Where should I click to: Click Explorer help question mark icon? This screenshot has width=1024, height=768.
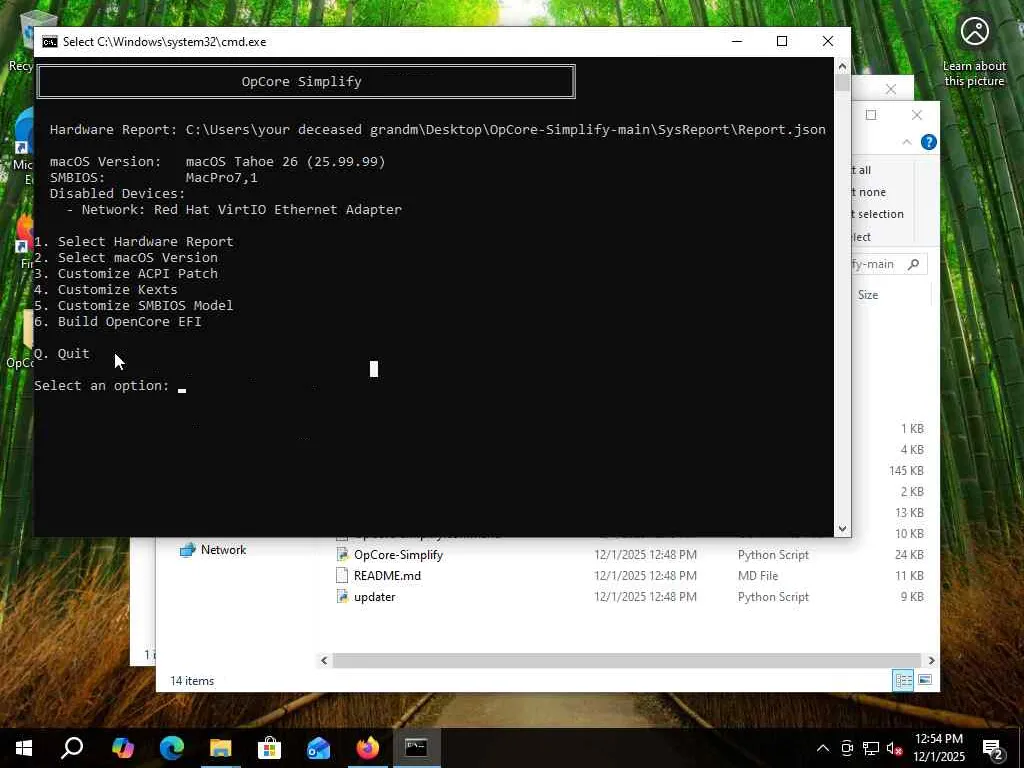click(929, 142)
